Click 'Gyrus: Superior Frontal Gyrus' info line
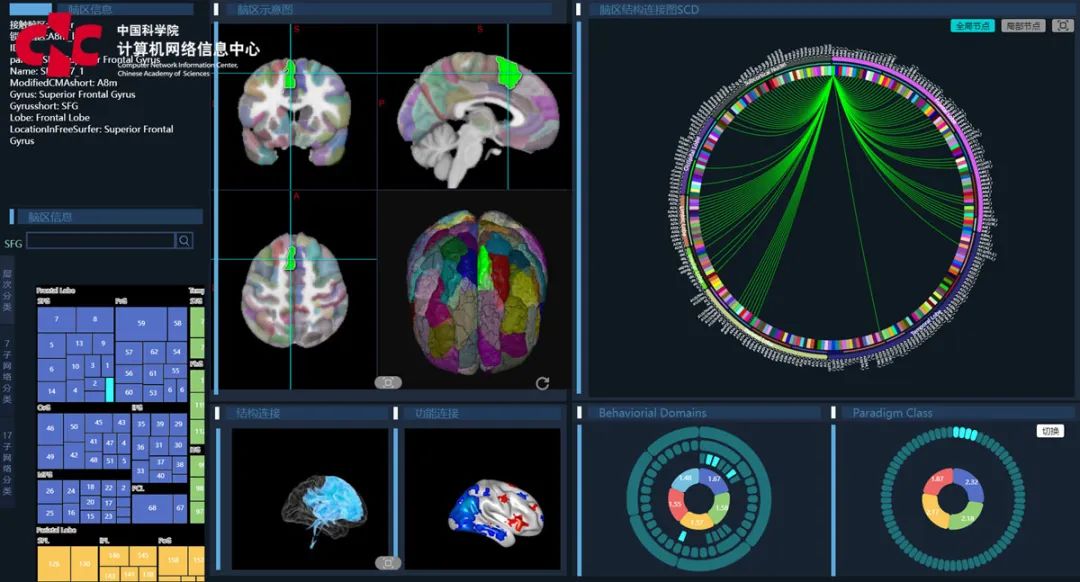Screen dimensions: 1080x582 pos(72,94)
